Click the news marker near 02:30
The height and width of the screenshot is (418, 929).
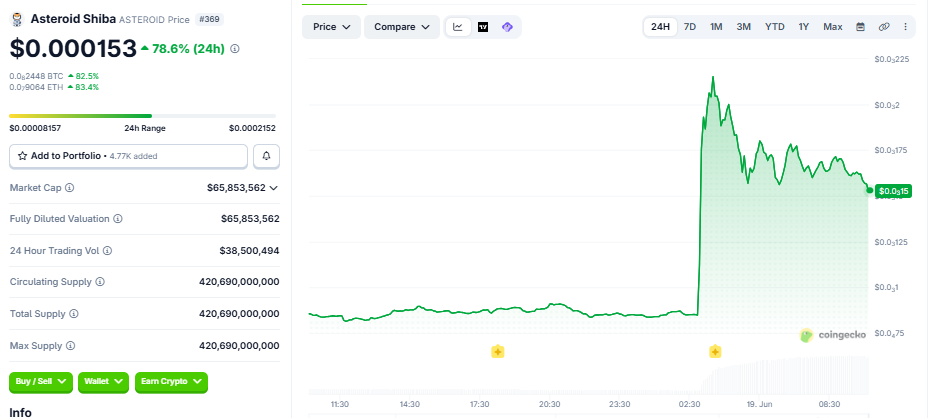click(x=715, y=352)
